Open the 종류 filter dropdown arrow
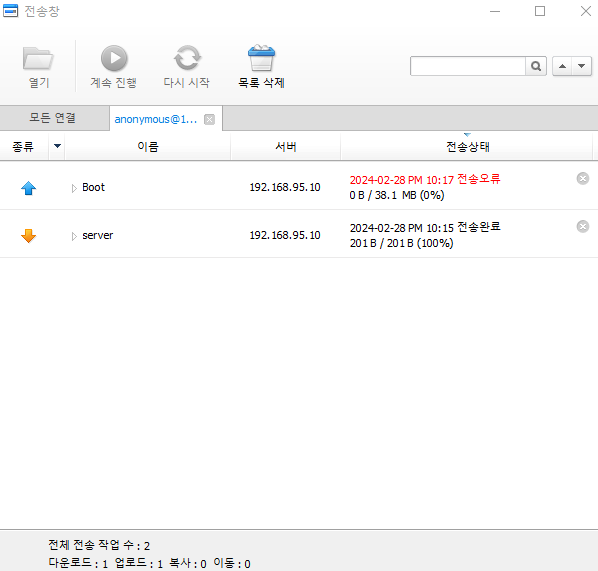The width and height of the screenshot is (598, 571). point(57,146)
